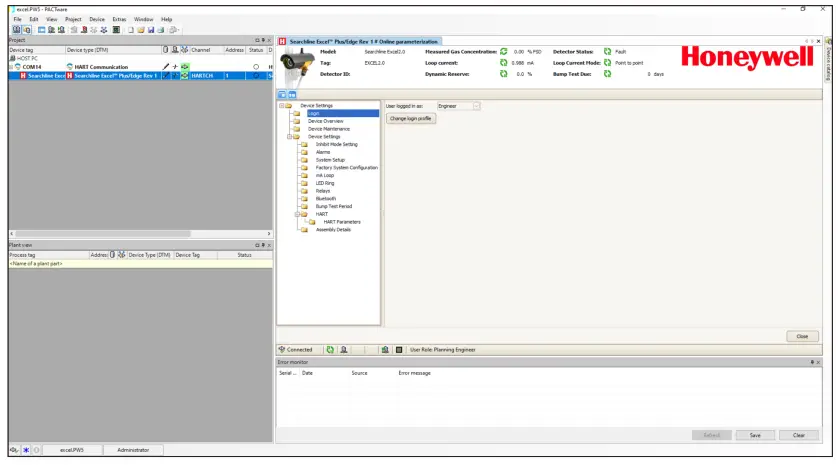Image resolution: width=838 pixels, height=465 pixels.
Task: Click the dark green parameter toolbar icon
Action: pos(116,30)
